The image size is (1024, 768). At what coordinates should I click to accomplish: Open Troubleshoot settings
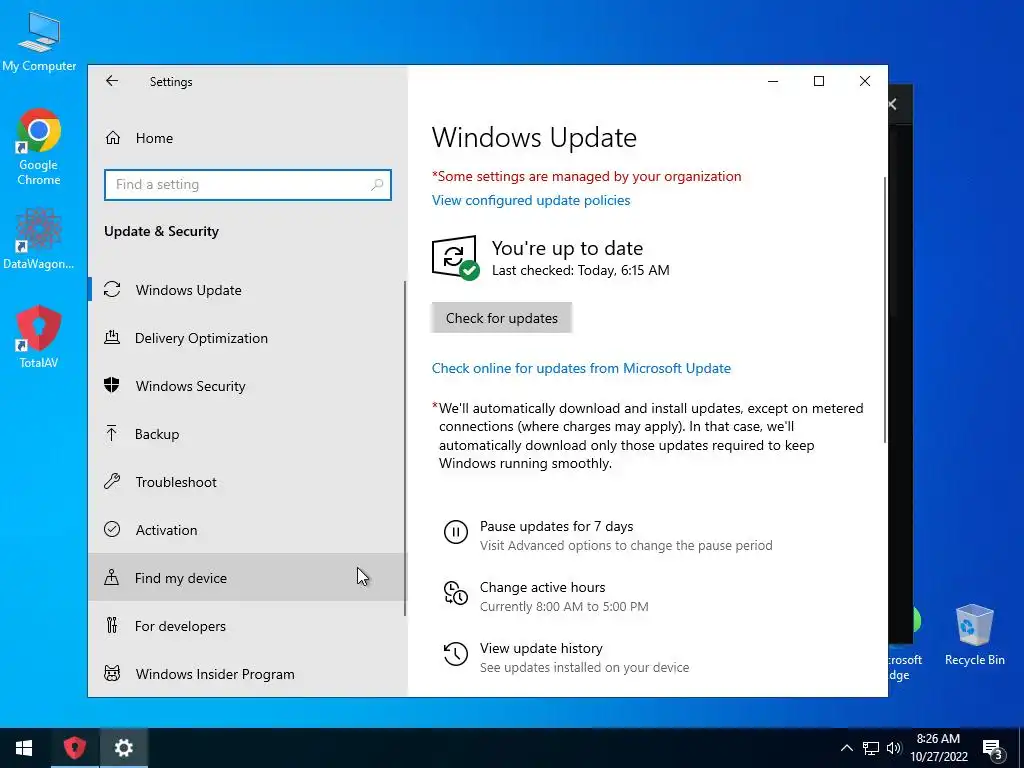248,482
